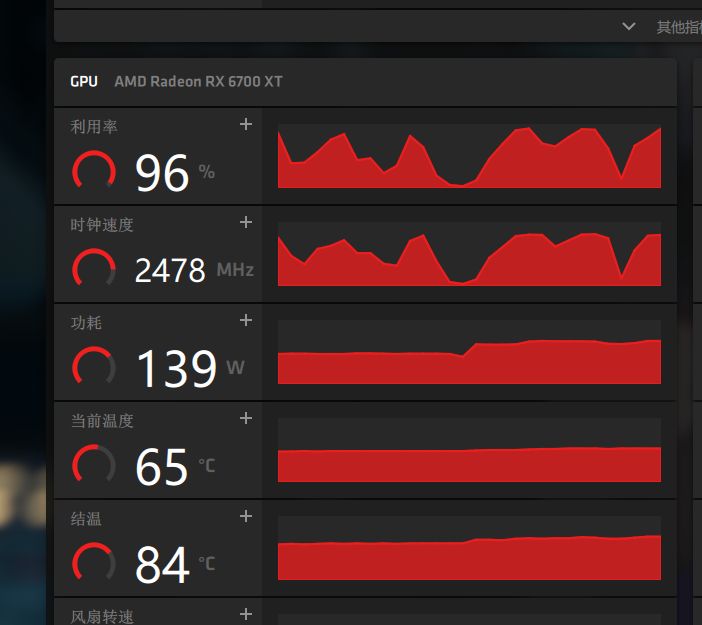Screen dimensions: 702x625
Task: Click the plus icon for 结温
Action: tap(246, 516)
